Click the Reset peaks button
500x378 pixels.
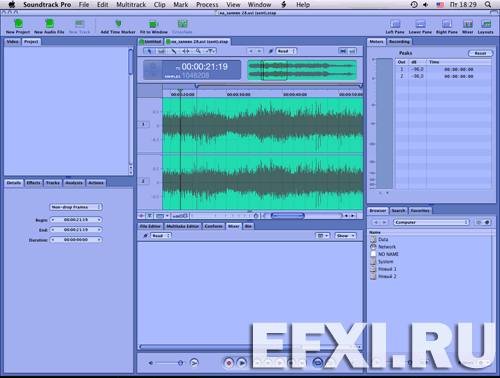[480, 53]
